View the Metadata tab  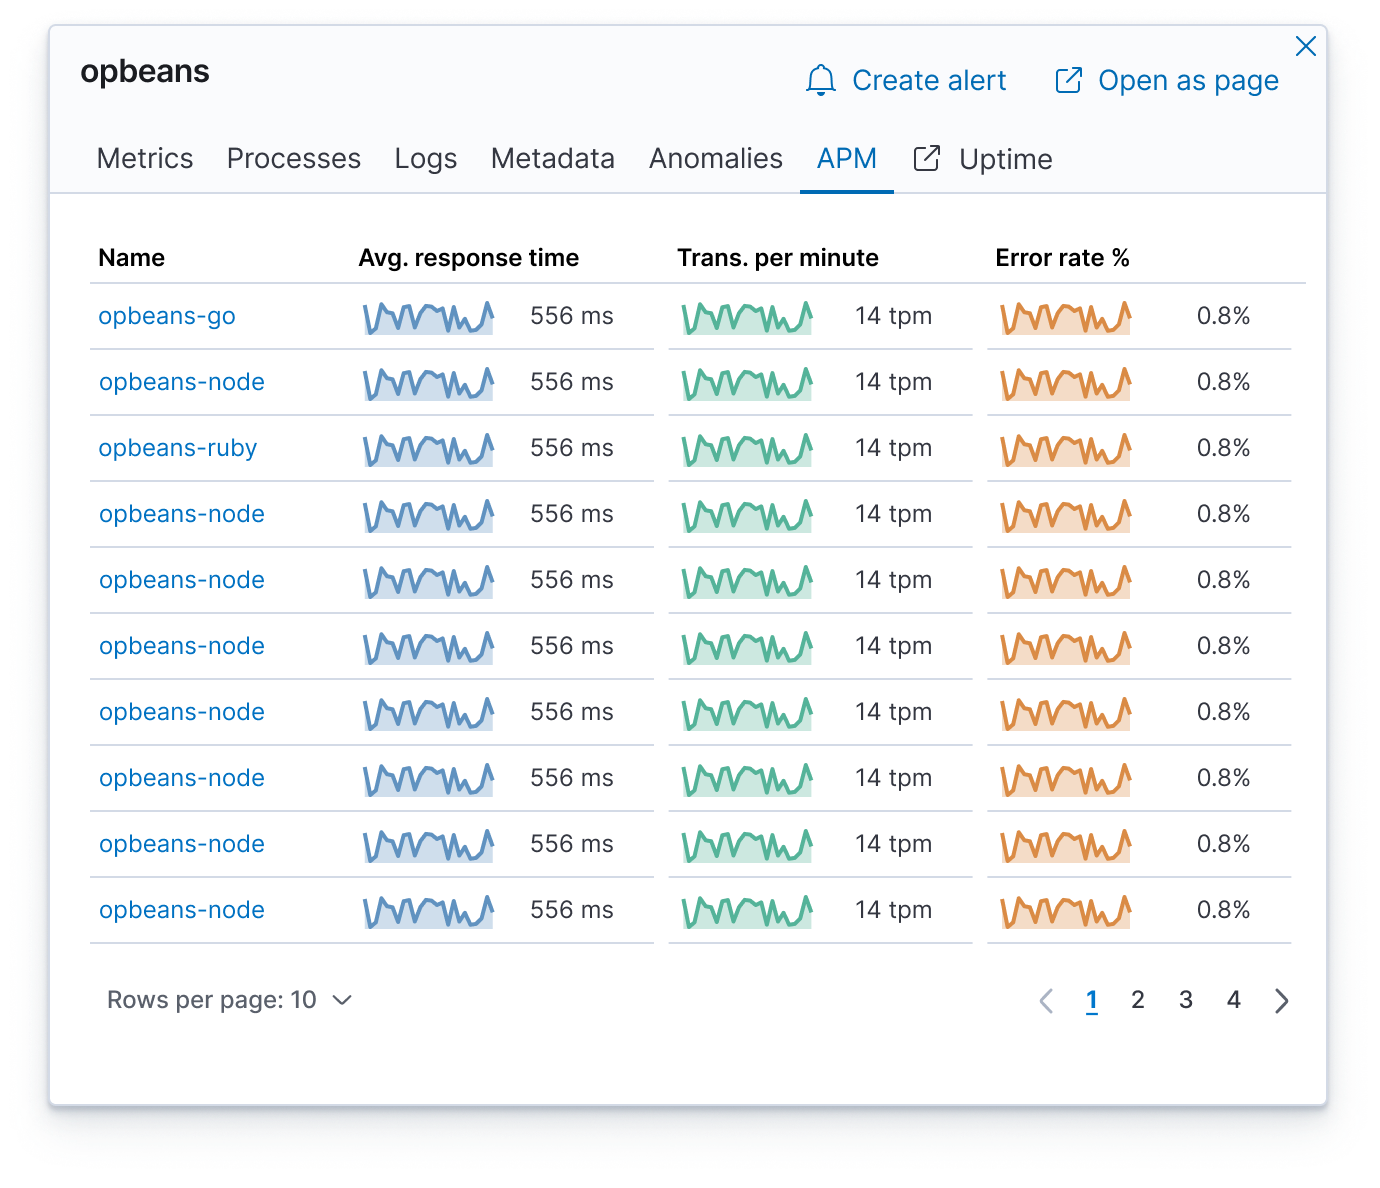pos(551,158)
